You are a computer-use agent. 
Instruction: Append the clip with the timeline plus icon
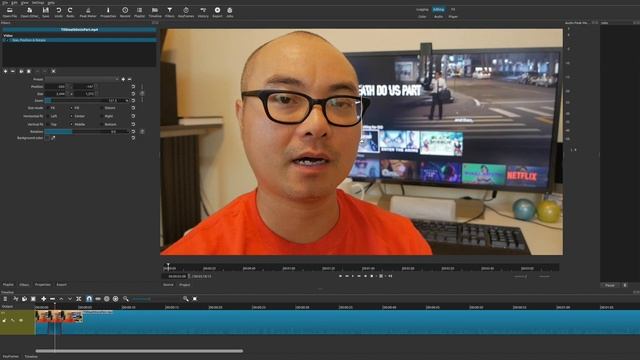(x=44, y=299)
